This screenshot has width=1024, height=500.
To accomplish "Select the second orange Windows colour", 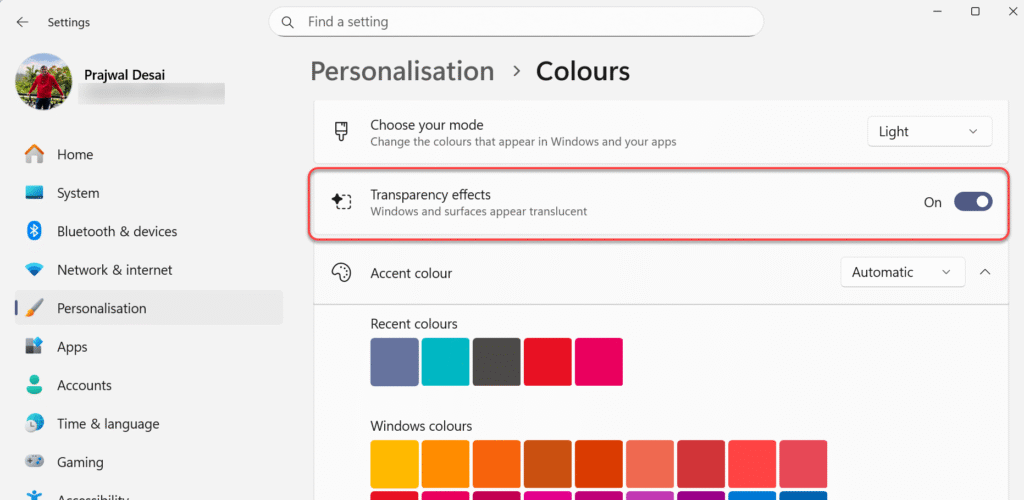I will click(x=496, y=464).
